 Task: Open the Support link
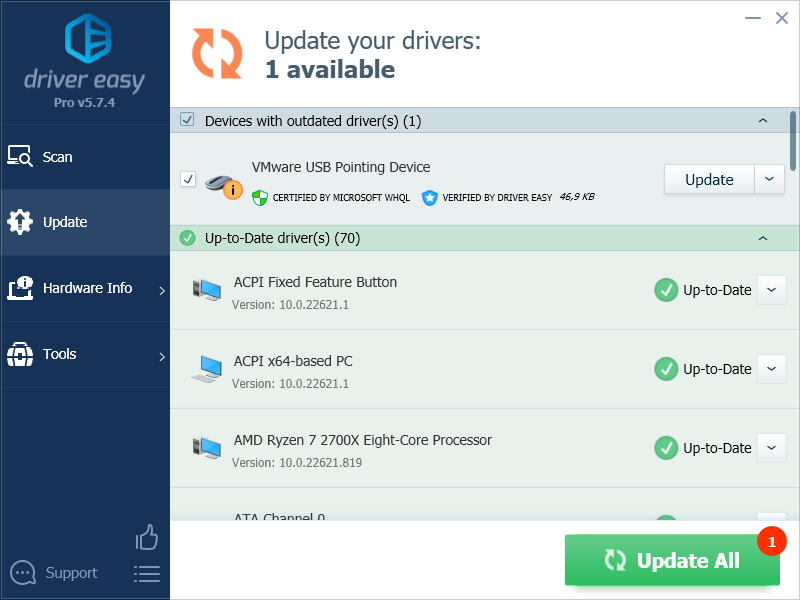(71, 573)
